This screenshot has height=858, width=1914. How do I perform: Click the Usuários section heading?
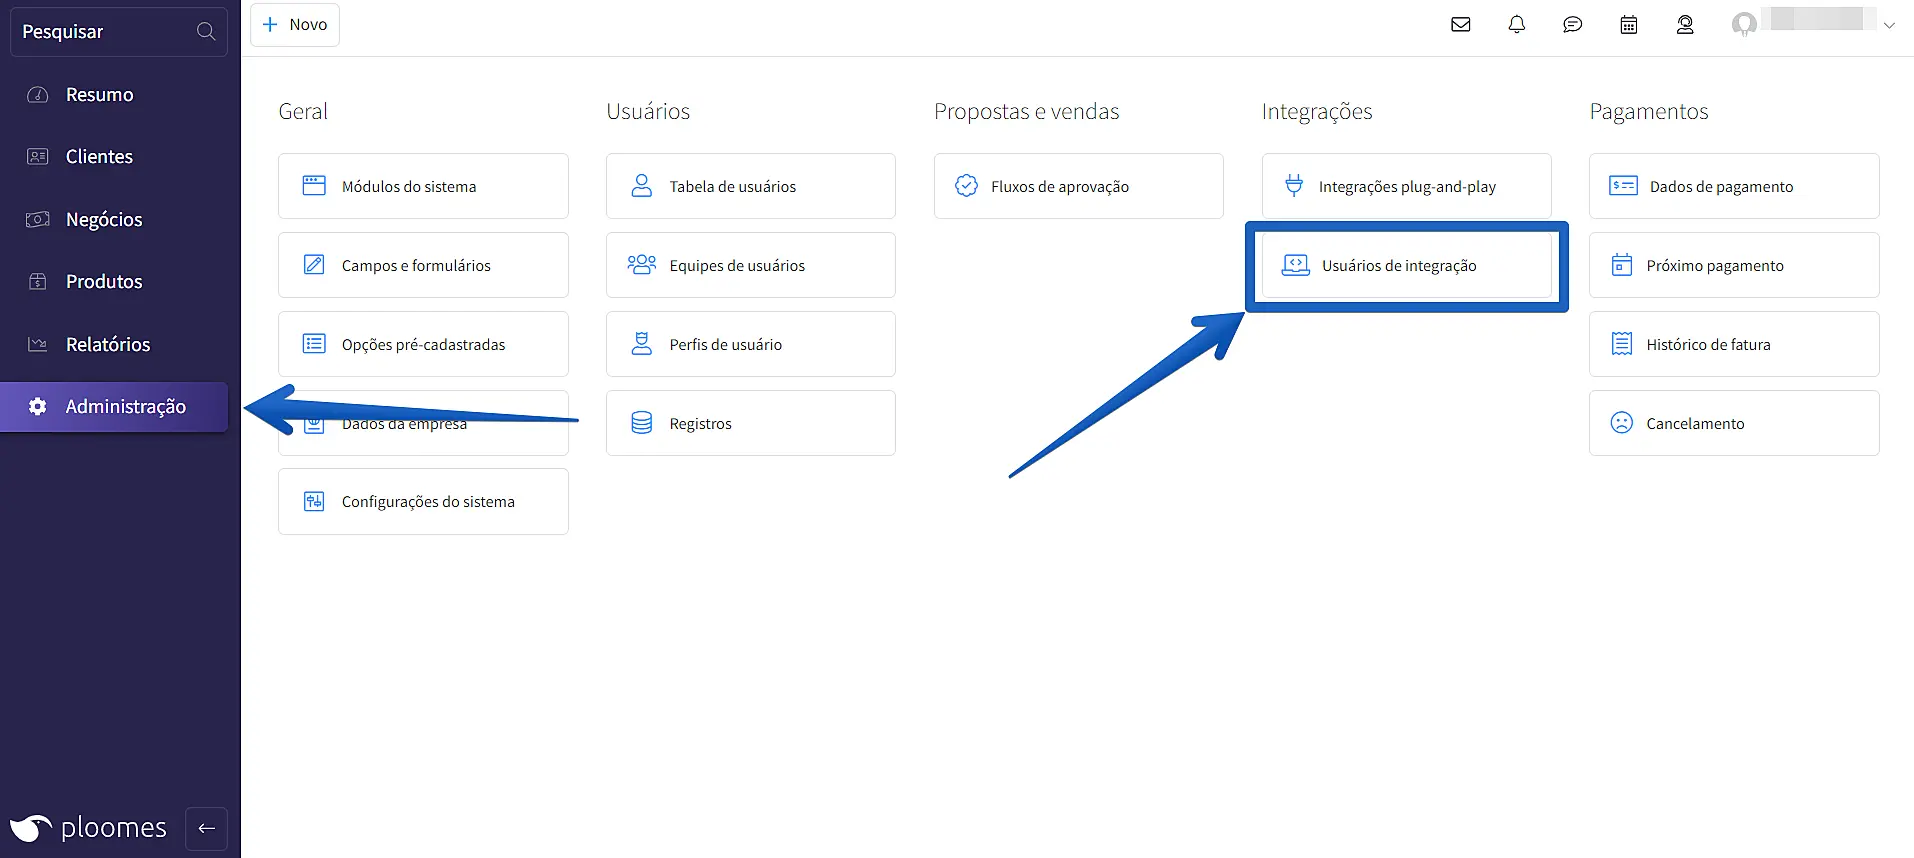[648, 112]
